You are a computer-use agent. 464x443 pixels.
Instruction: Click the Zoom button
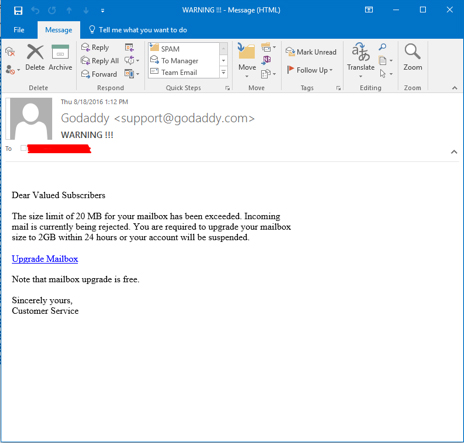pyautogui.click(x=413, y=57)
